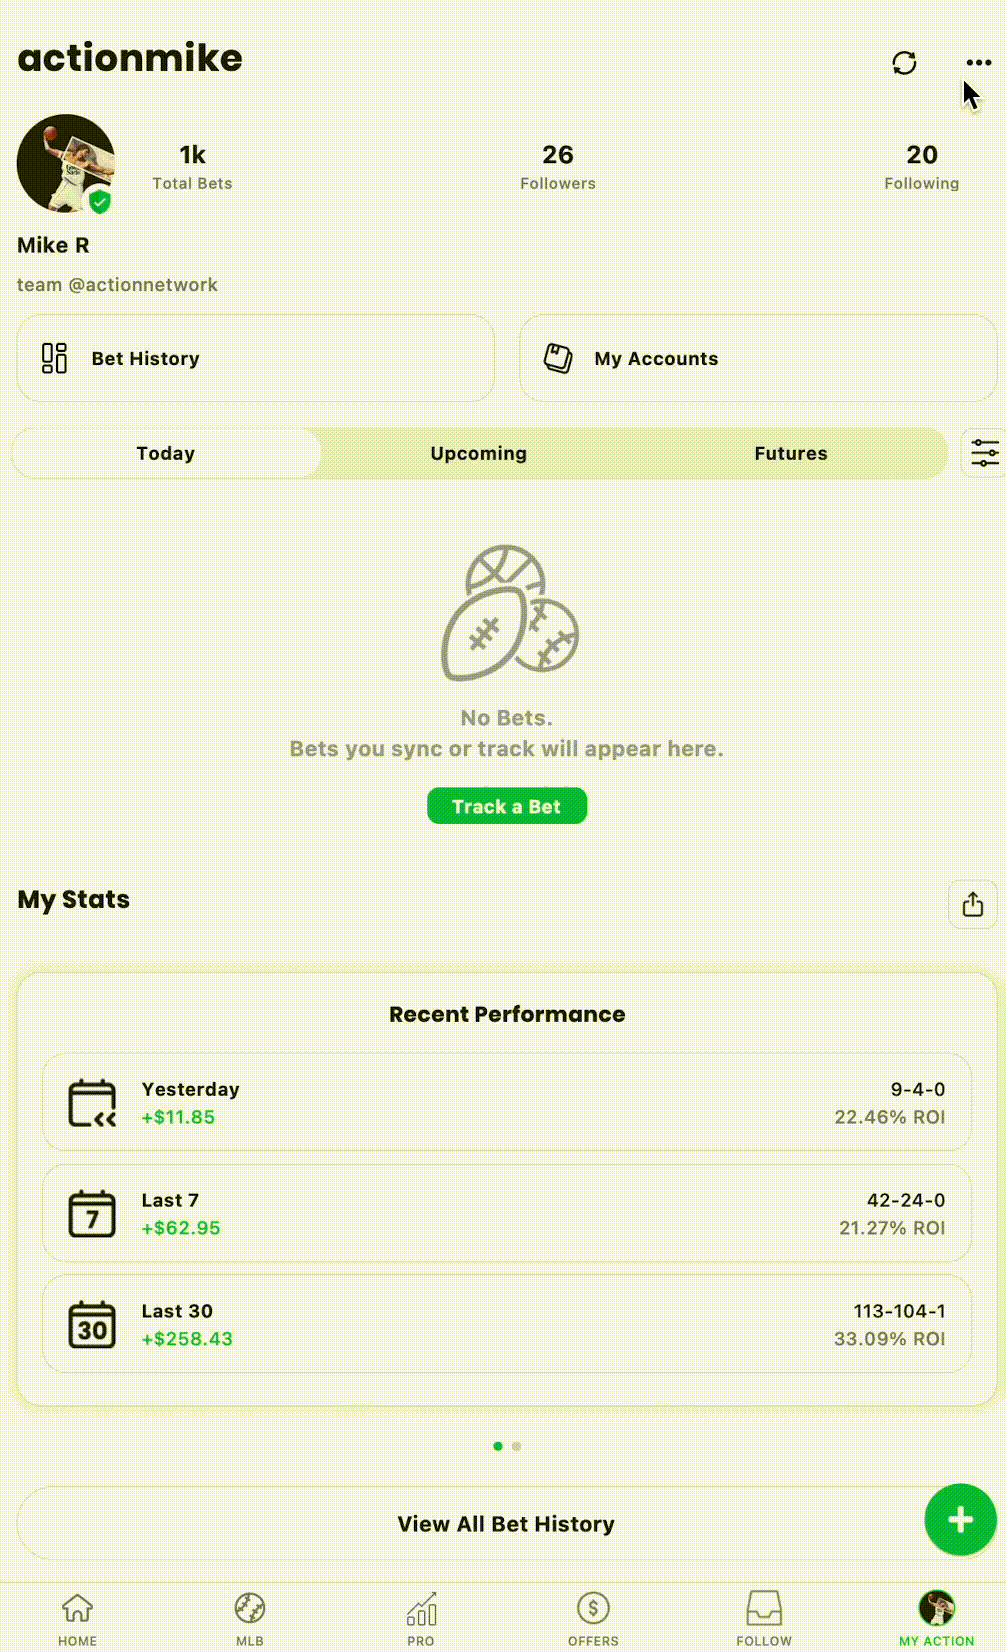Open the bet filter settings icon

coord(983,453)
